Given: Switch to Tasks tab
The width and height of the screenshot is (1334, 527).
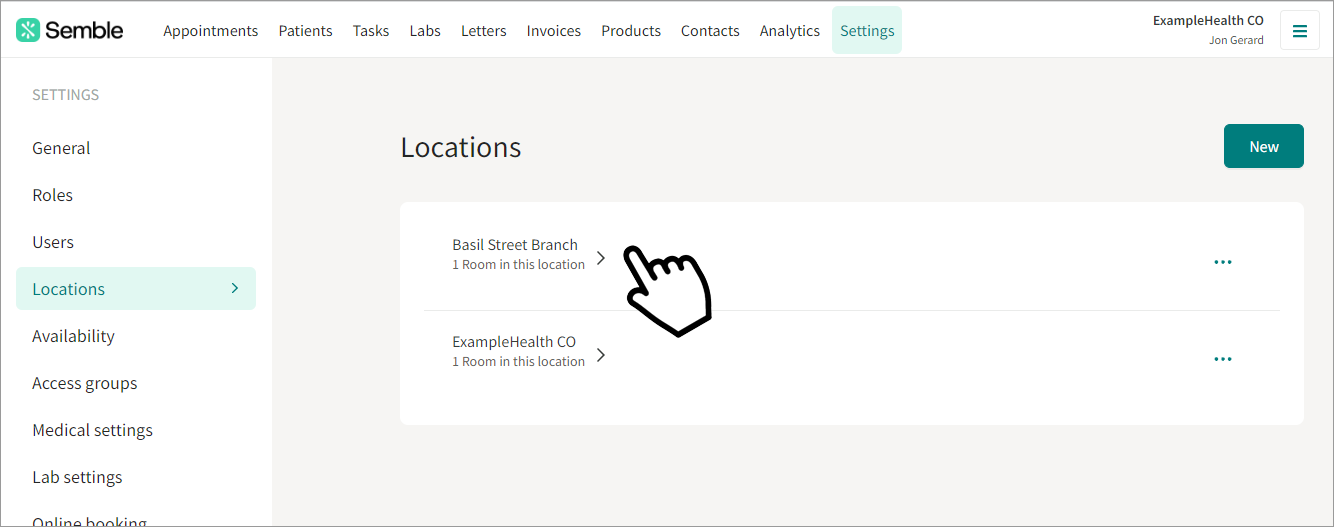Looking at the screenshot, I should click(x=371, y=31).
